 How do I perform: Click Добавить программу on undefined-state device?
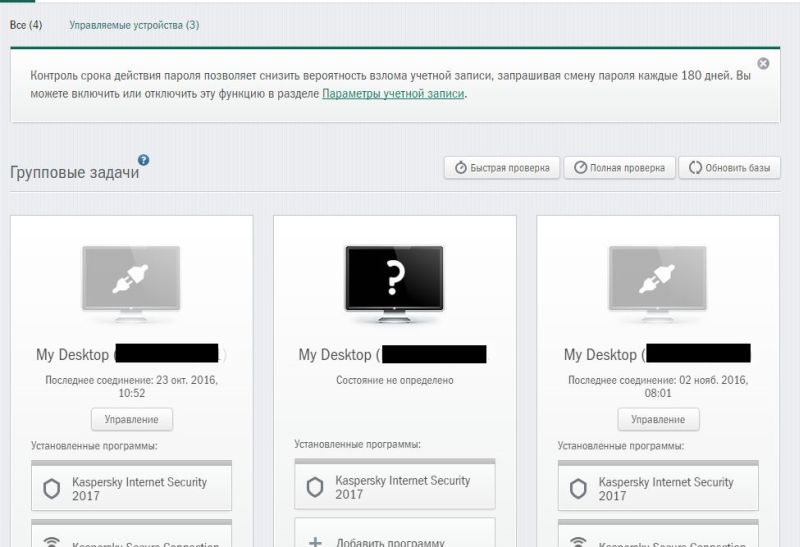pyautogui.click(x=394, y=534)
